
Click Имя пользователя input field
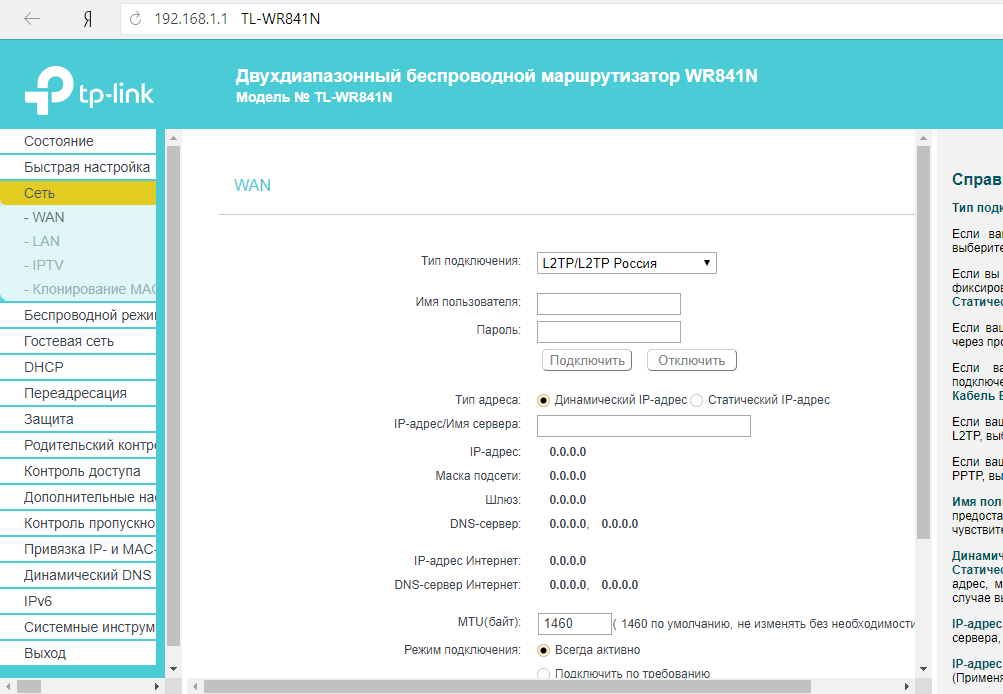(x=608, y=304)
